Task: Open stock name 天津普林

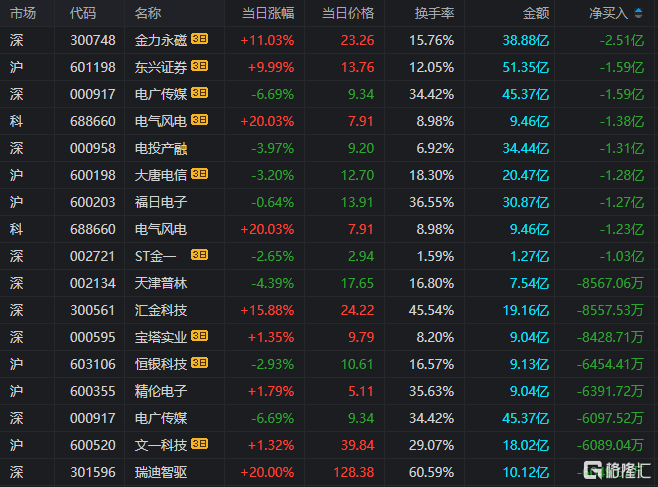Action: click(161, 283)
